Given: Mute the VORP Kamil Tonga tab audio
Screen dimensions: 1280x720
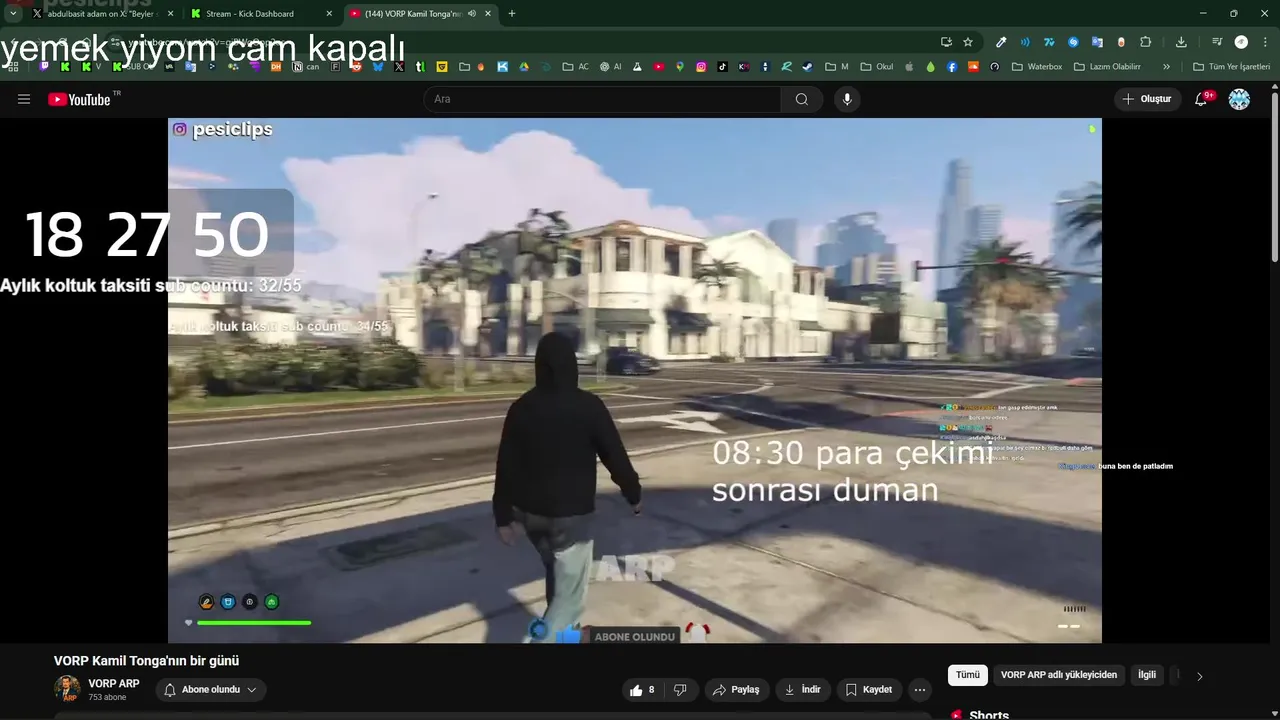Looking at the screenshot, I should [x=472, y=14].
